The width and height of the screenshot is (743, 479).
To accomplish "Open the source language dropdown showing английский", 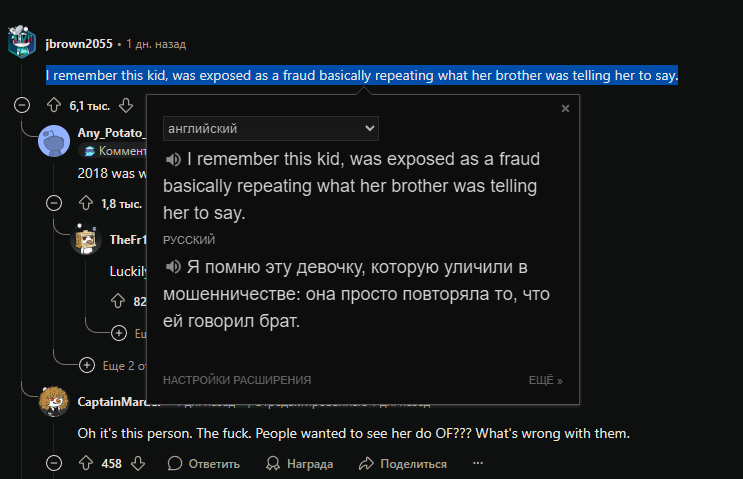I will [x=270, y=129].
